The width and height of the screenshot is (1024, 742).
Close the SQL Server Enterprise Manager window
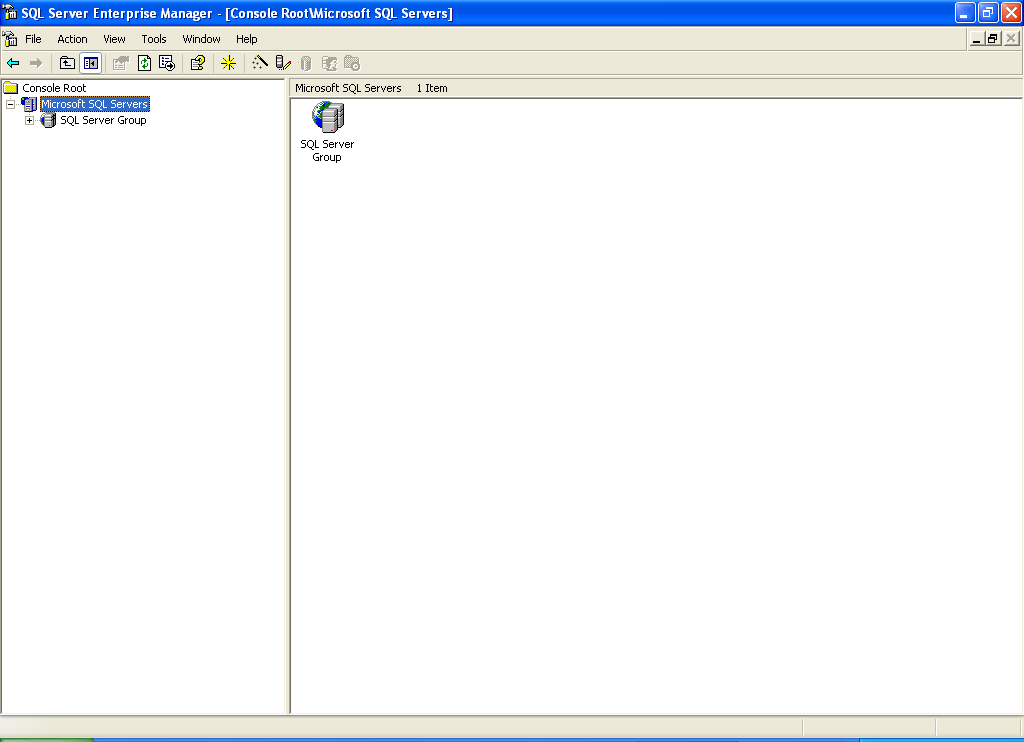[x=1011, y=12]
